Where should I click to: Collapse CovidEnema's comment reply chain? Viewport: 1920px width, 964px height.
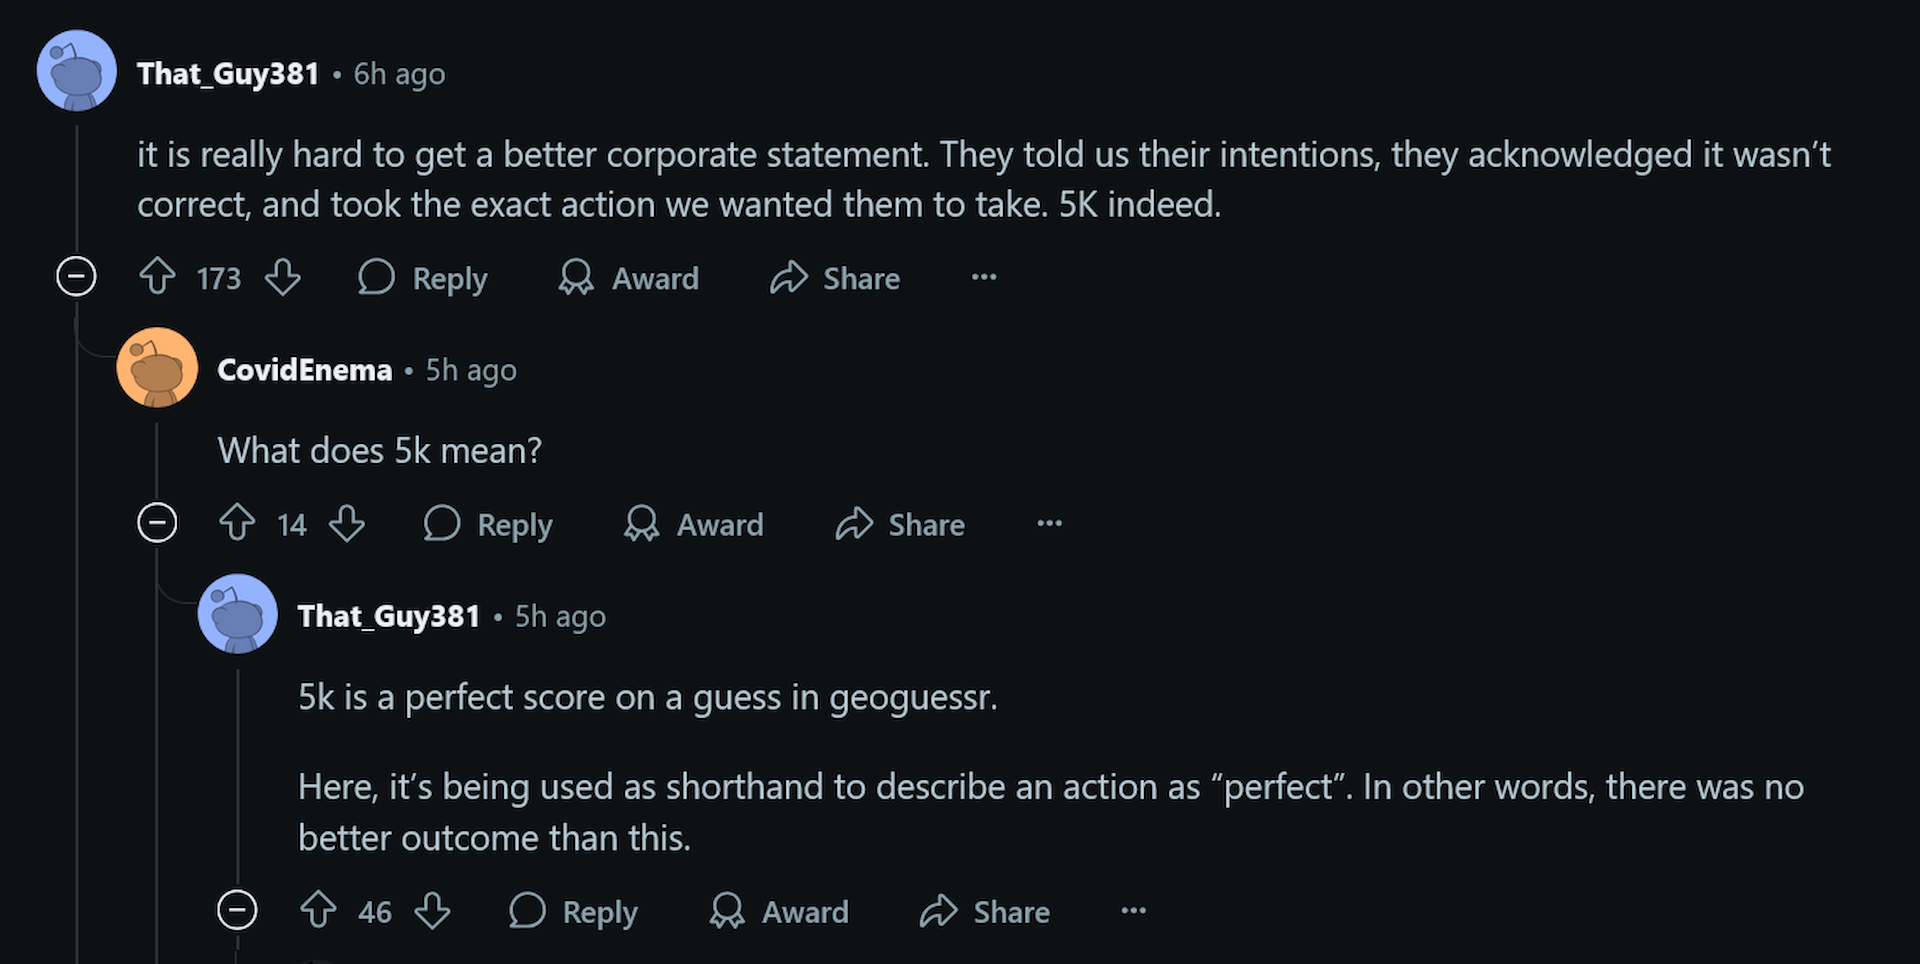[157, 522]
